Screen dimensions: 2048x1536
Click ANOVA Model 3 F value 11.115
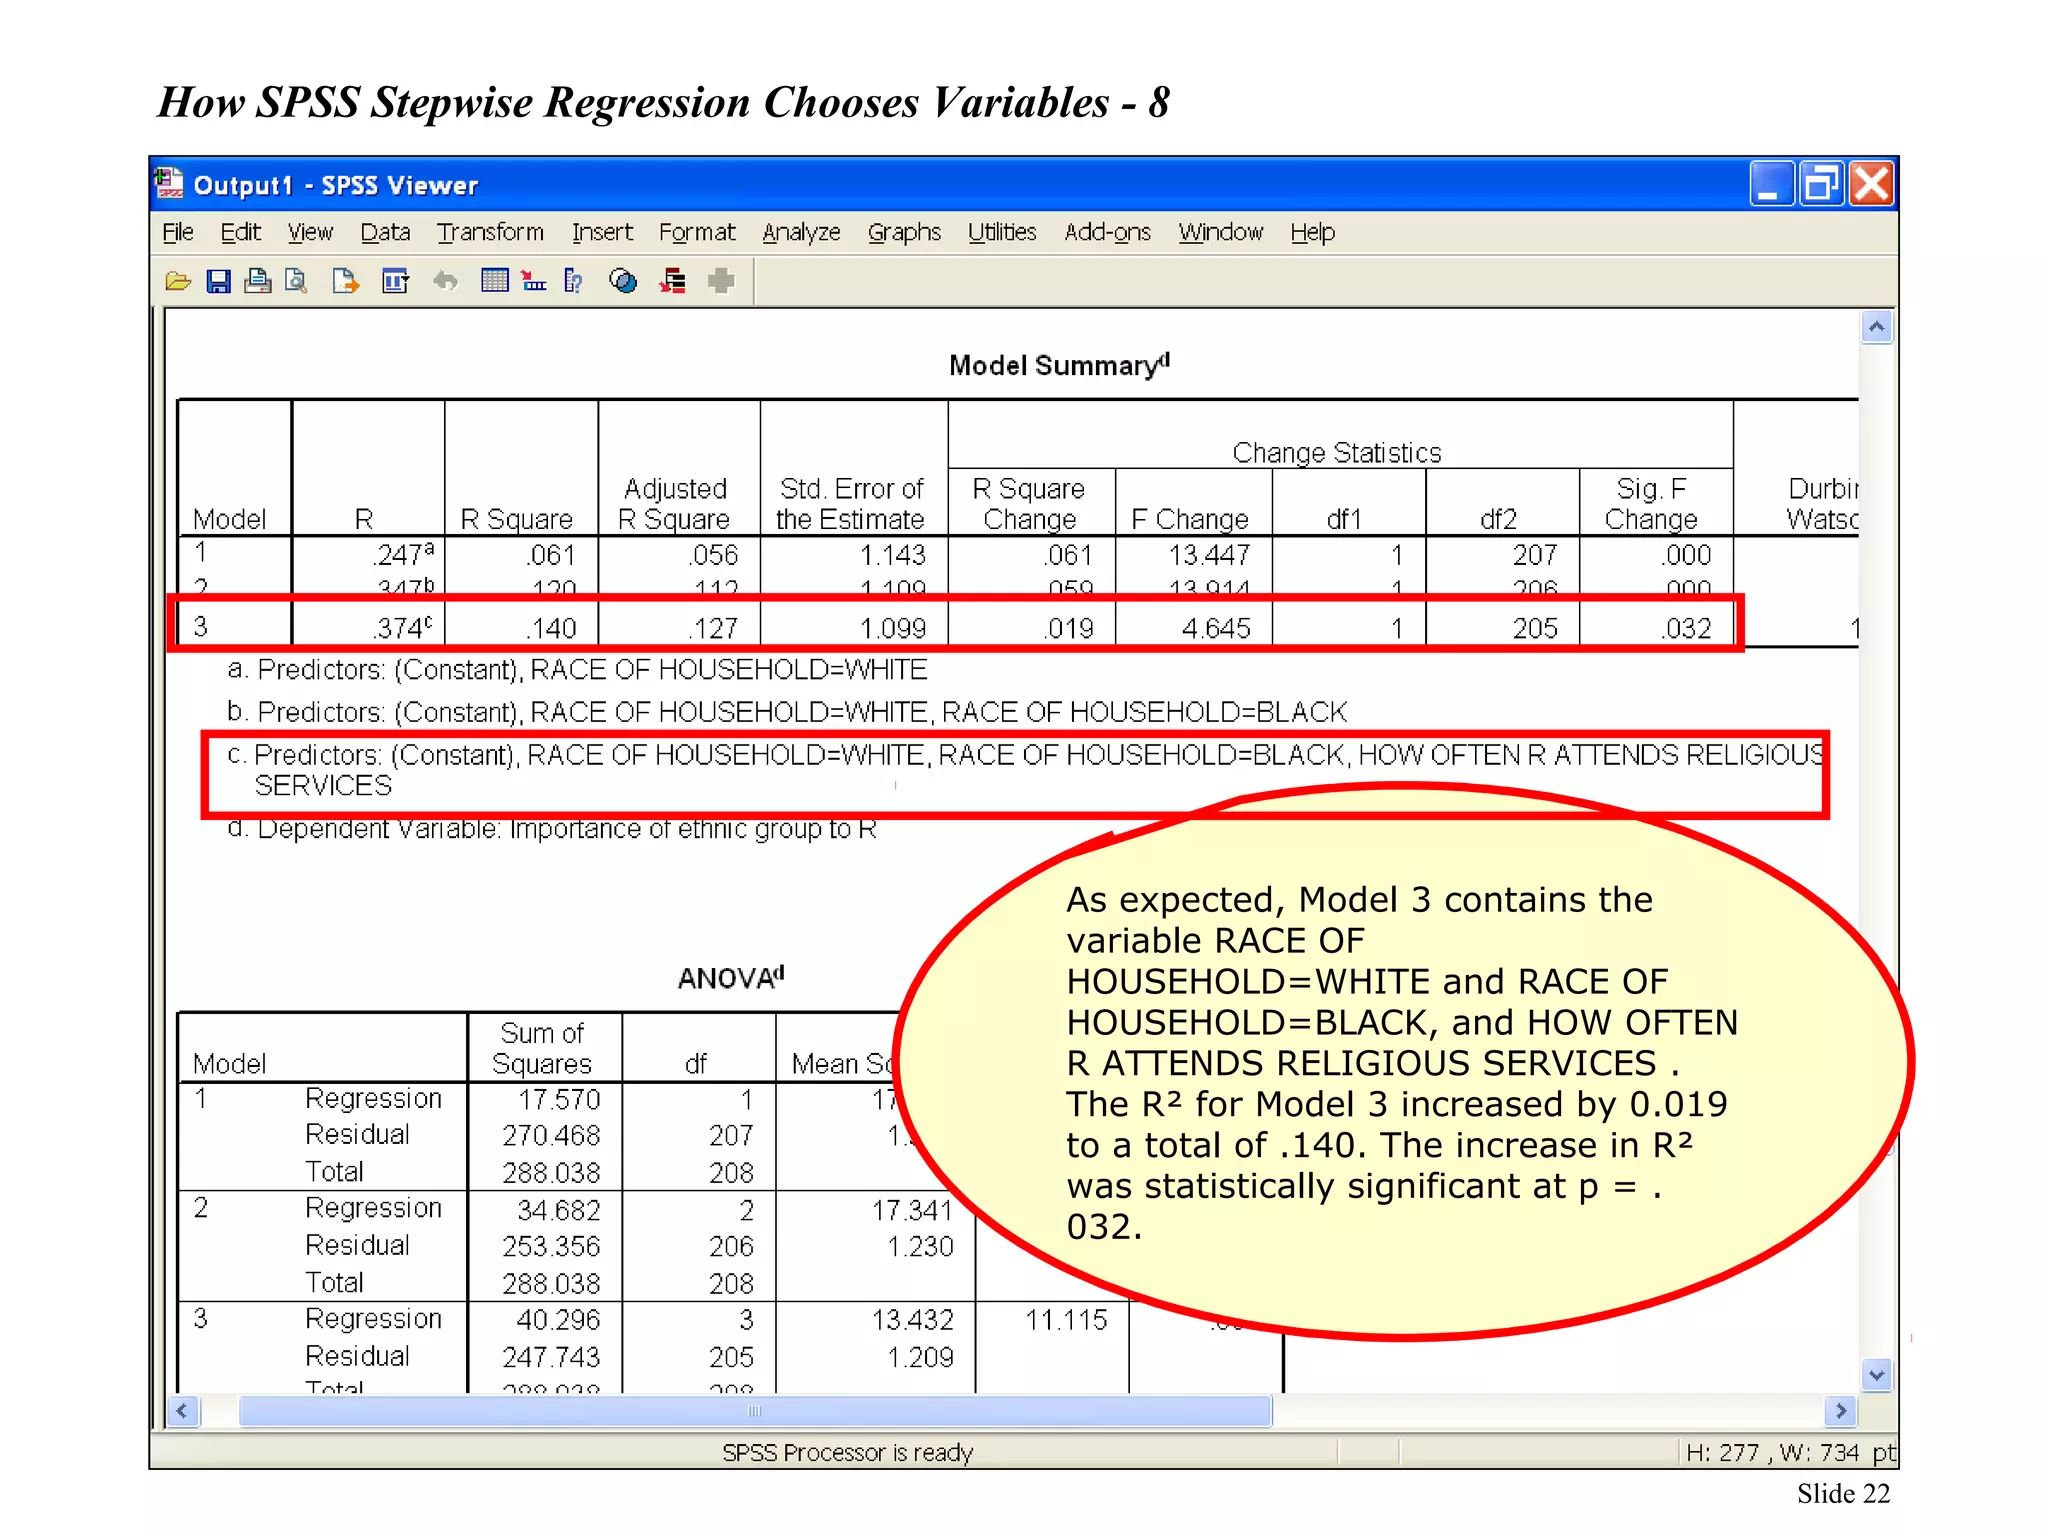point(1066,1320)
